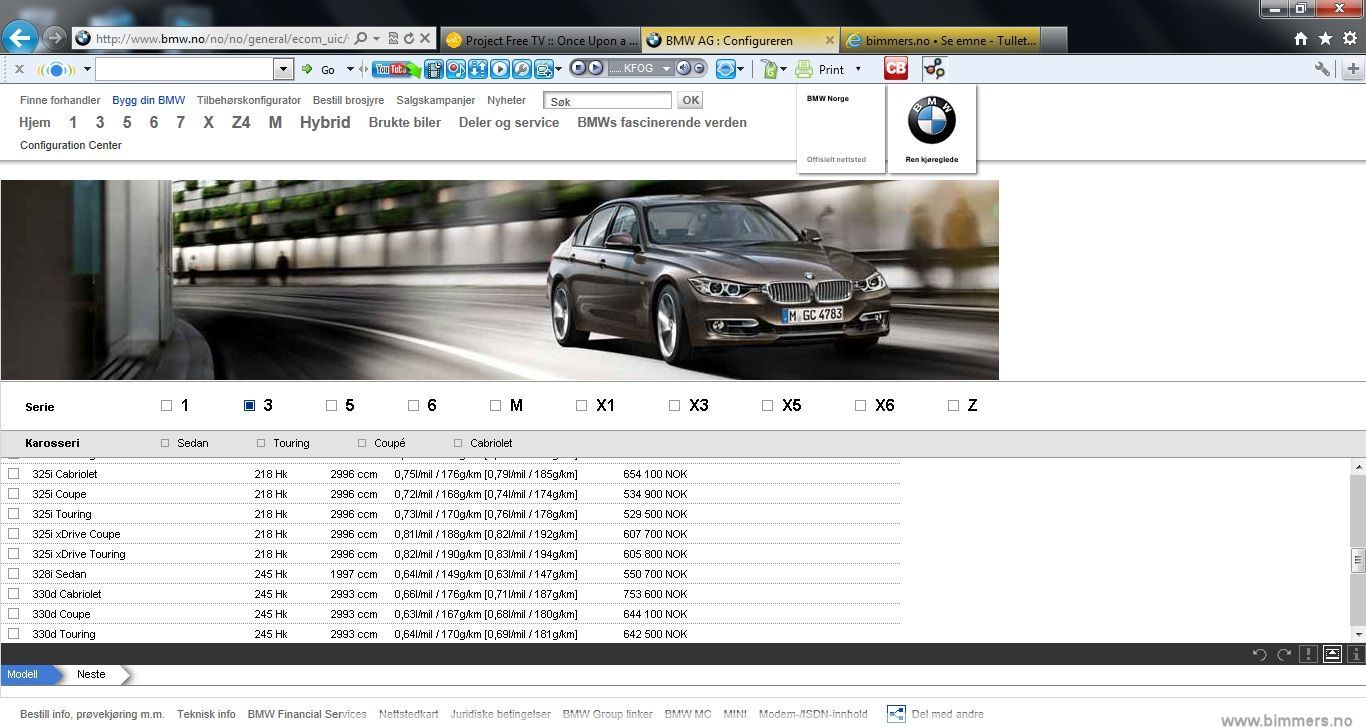Click the Tilbehørskonfigurator link
This screenshot has height=728, width=1366.
coord(249,100)
